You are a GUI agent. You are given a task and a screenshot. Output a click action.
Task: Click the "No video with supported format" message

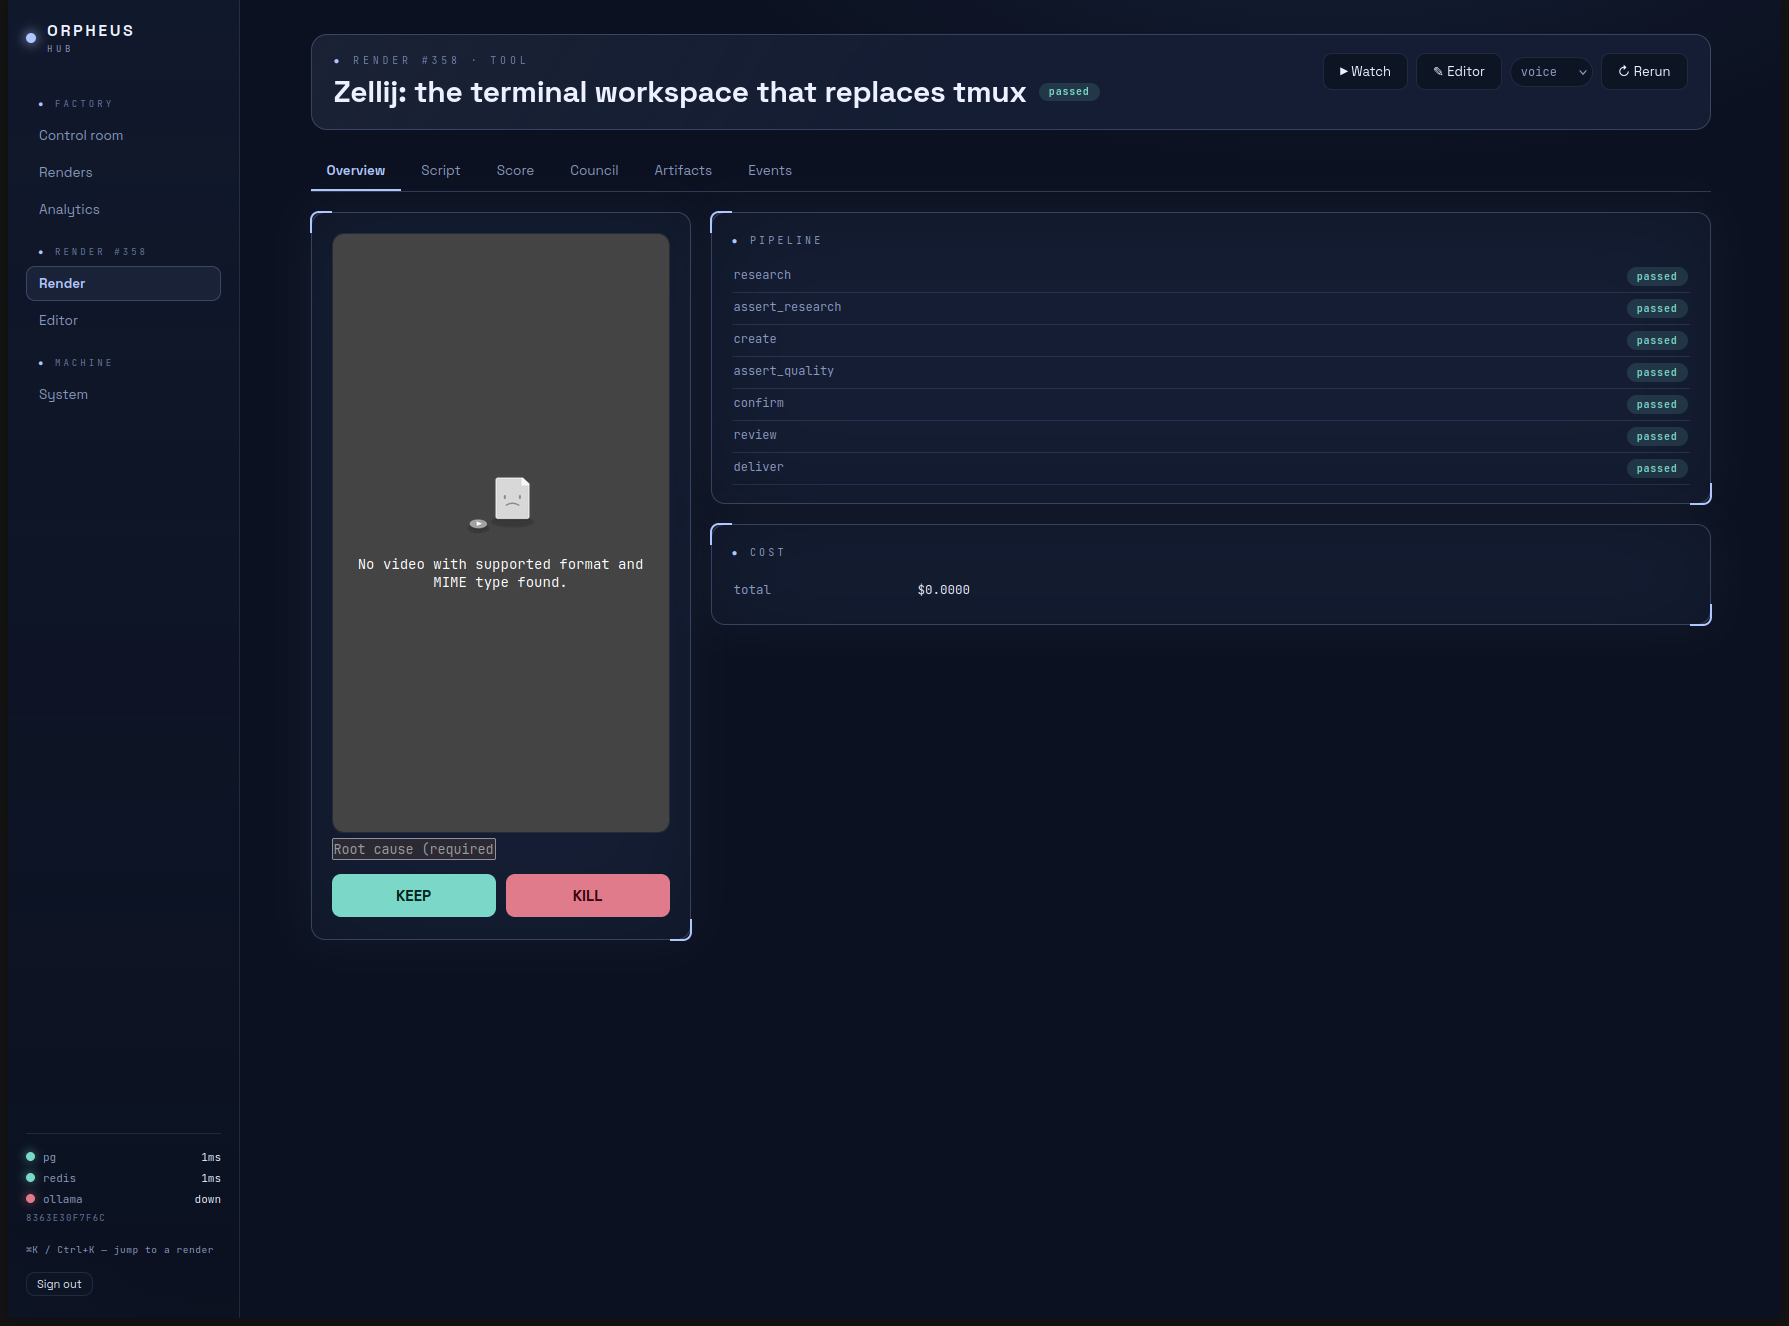pyautogui.click(x=501, y=574)
